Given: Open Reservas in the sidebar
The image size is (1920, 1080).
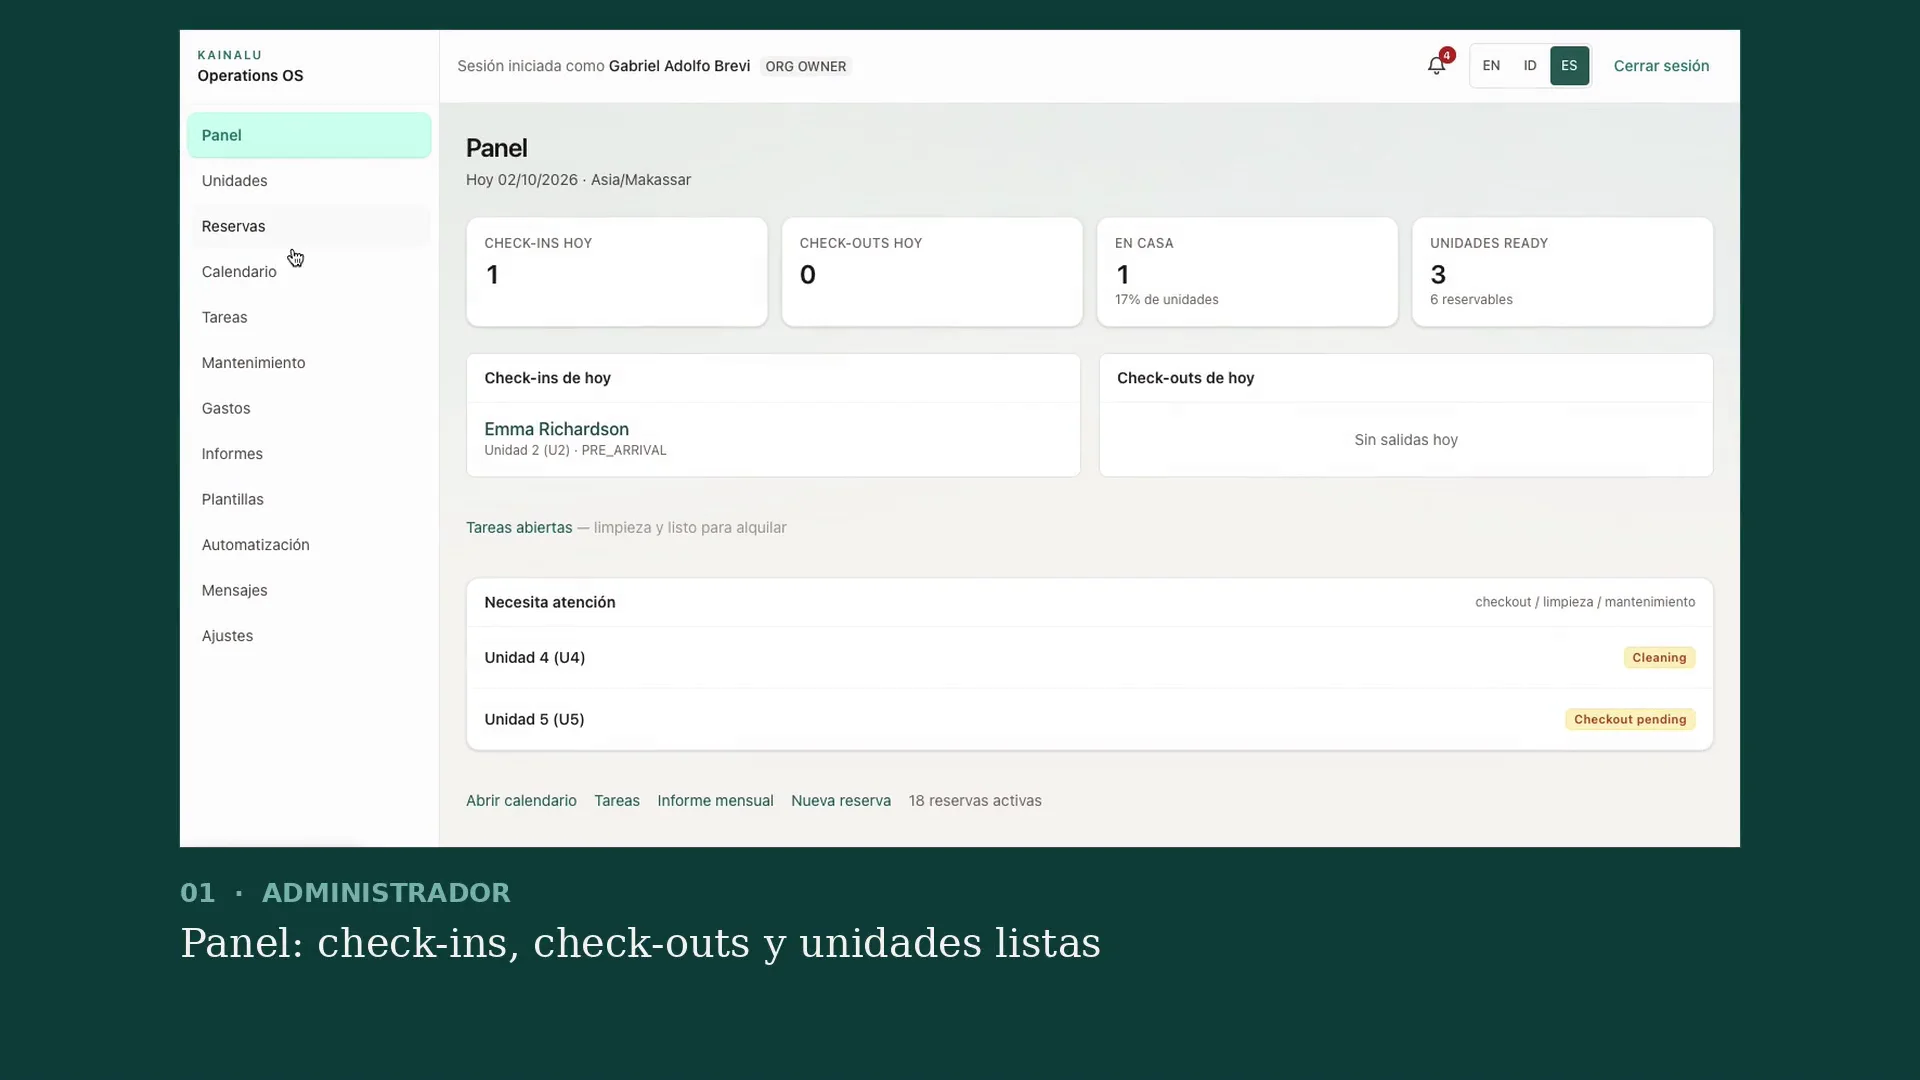Looking at the screenshot, I should pyautogui.click(x=309, y=226).
